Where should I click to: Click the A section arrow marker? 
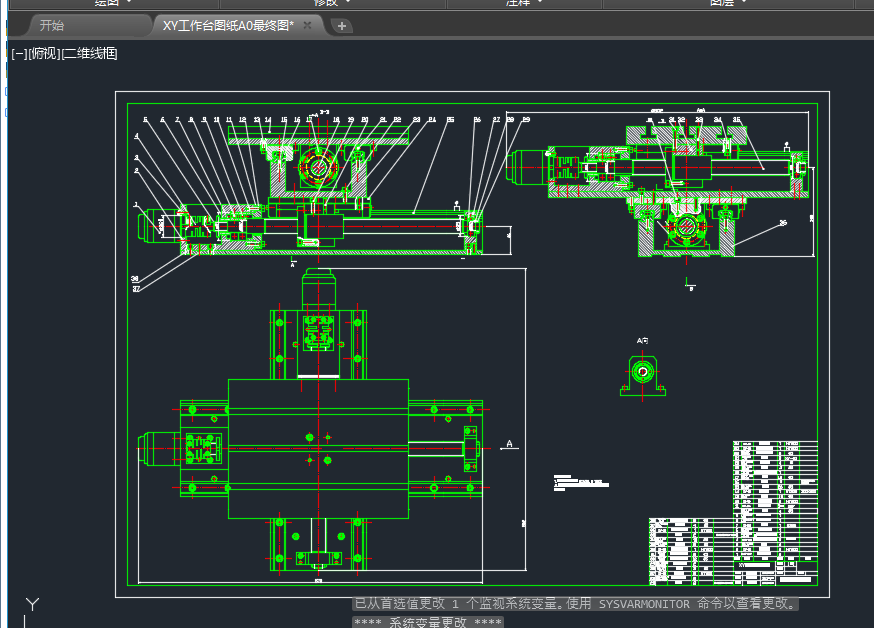(x=509, y=445)
